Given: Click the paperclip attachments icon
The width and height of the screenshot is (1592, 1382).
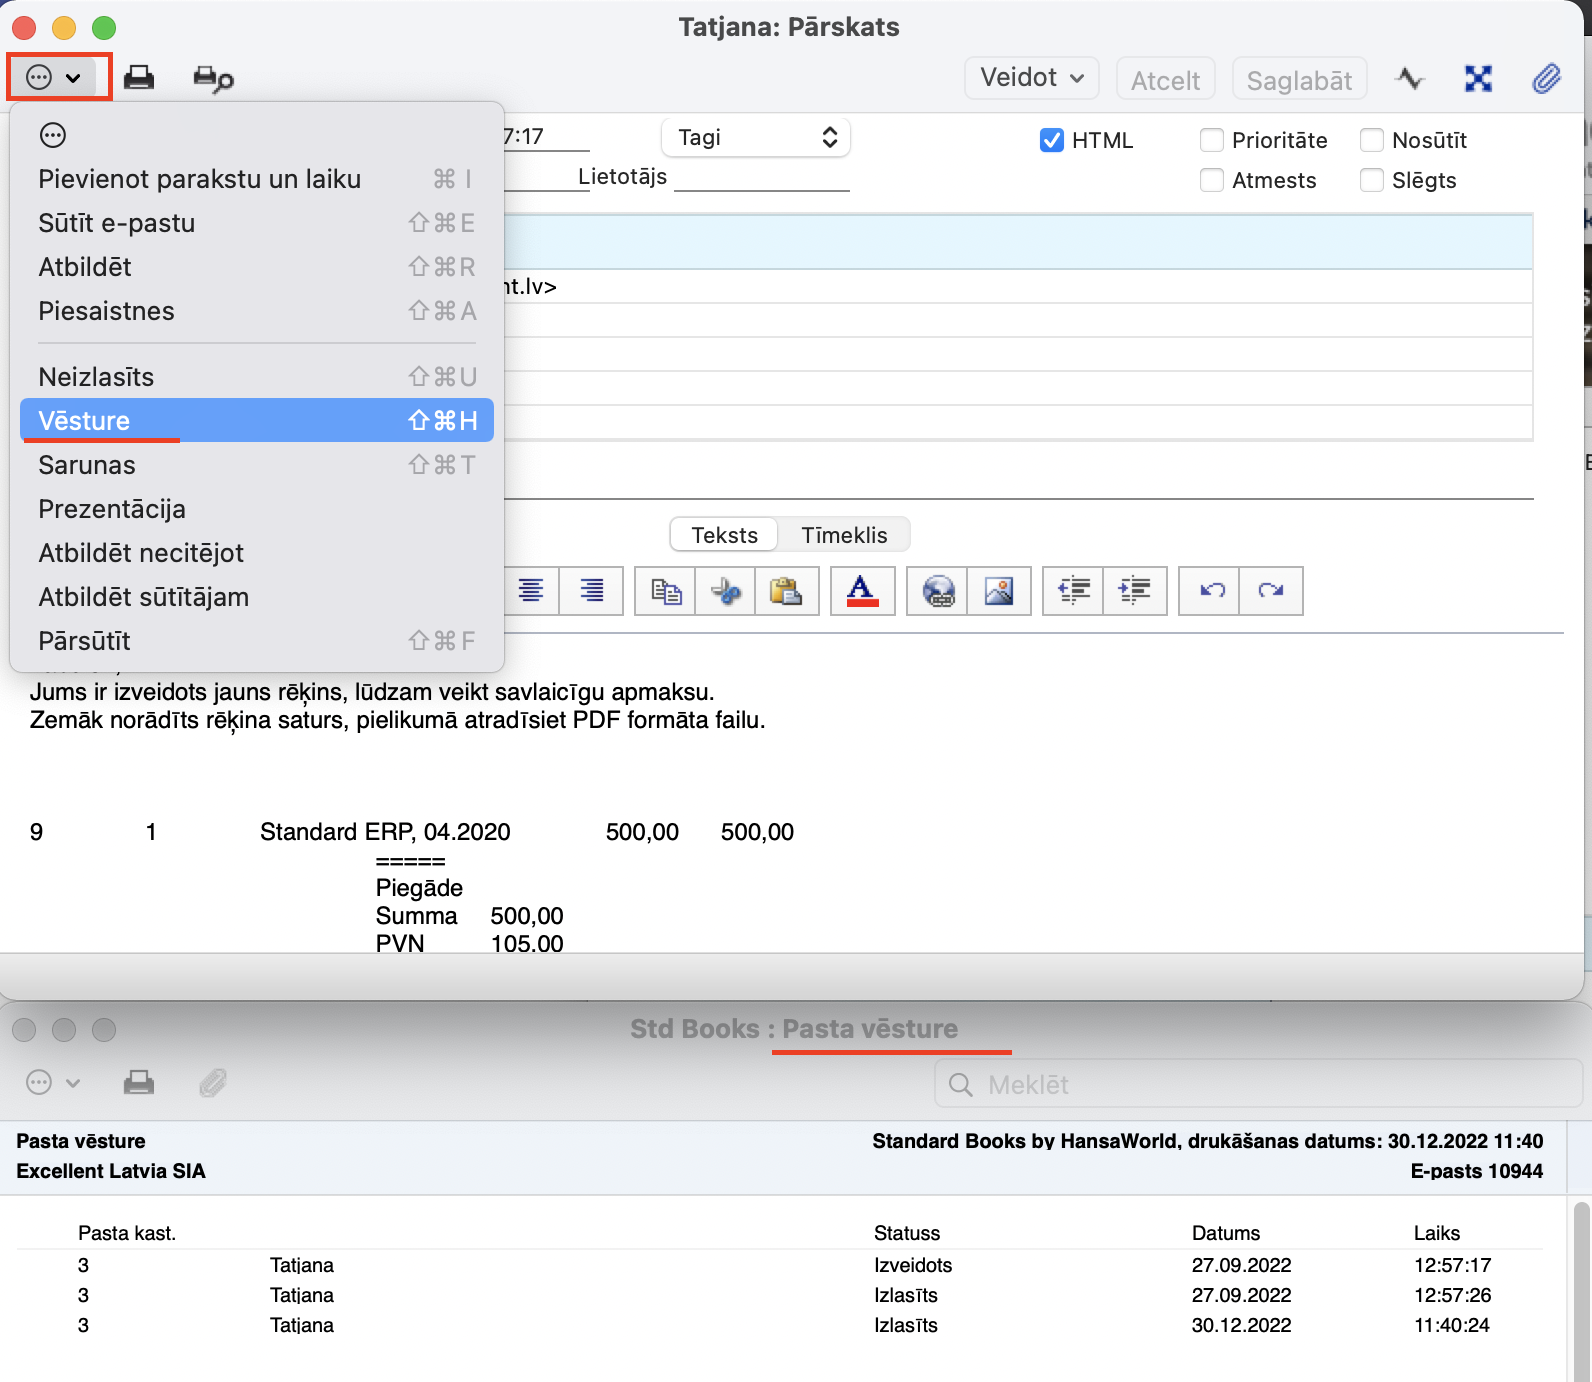Looking at the screenshot, I should 1546,78.
